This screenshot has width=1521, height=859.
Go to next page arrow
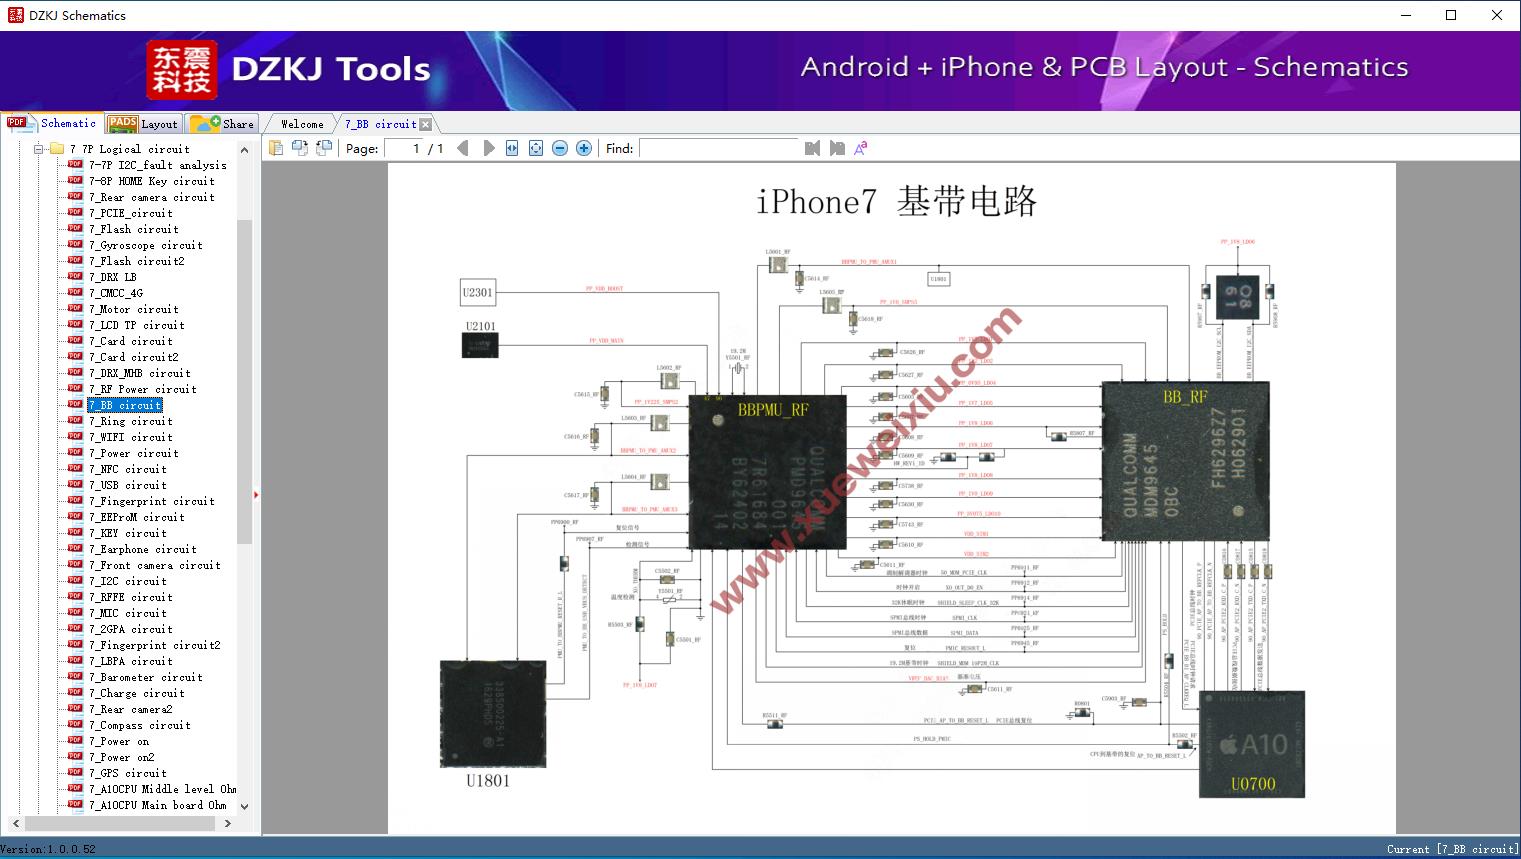488,148
